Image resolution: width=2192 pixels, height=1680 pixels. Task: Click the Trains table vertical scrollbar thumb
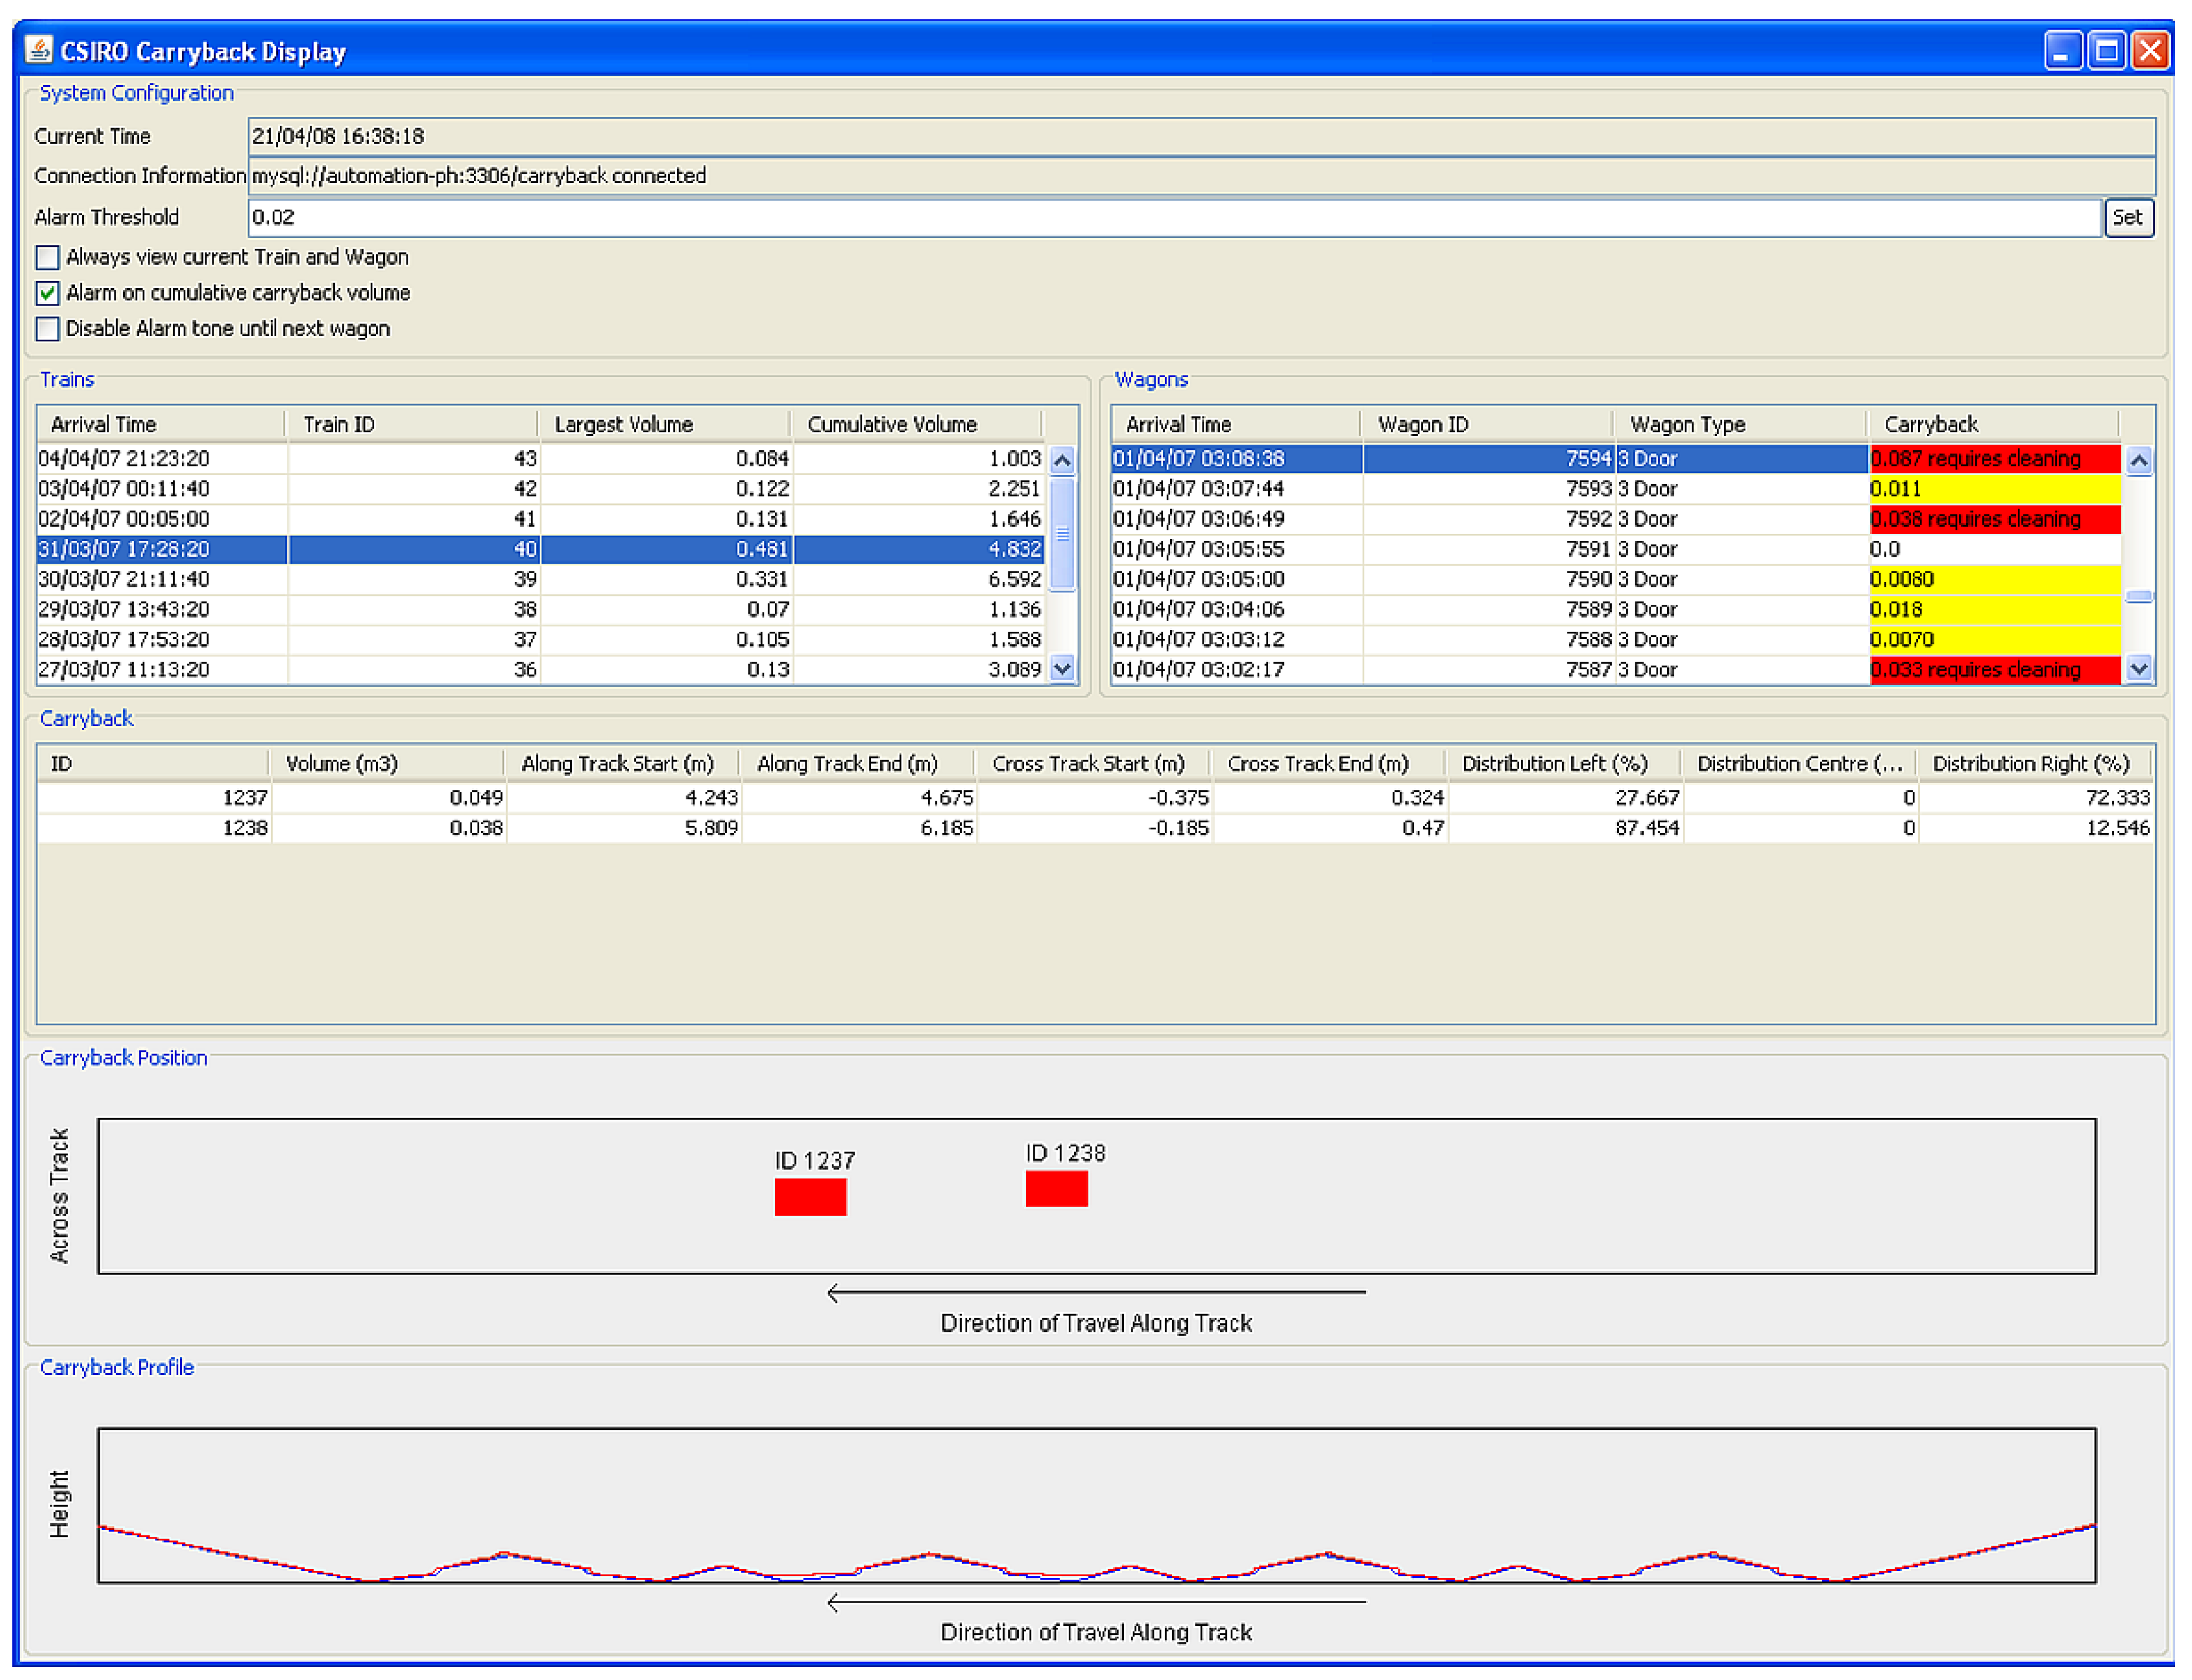point(1063,535)
